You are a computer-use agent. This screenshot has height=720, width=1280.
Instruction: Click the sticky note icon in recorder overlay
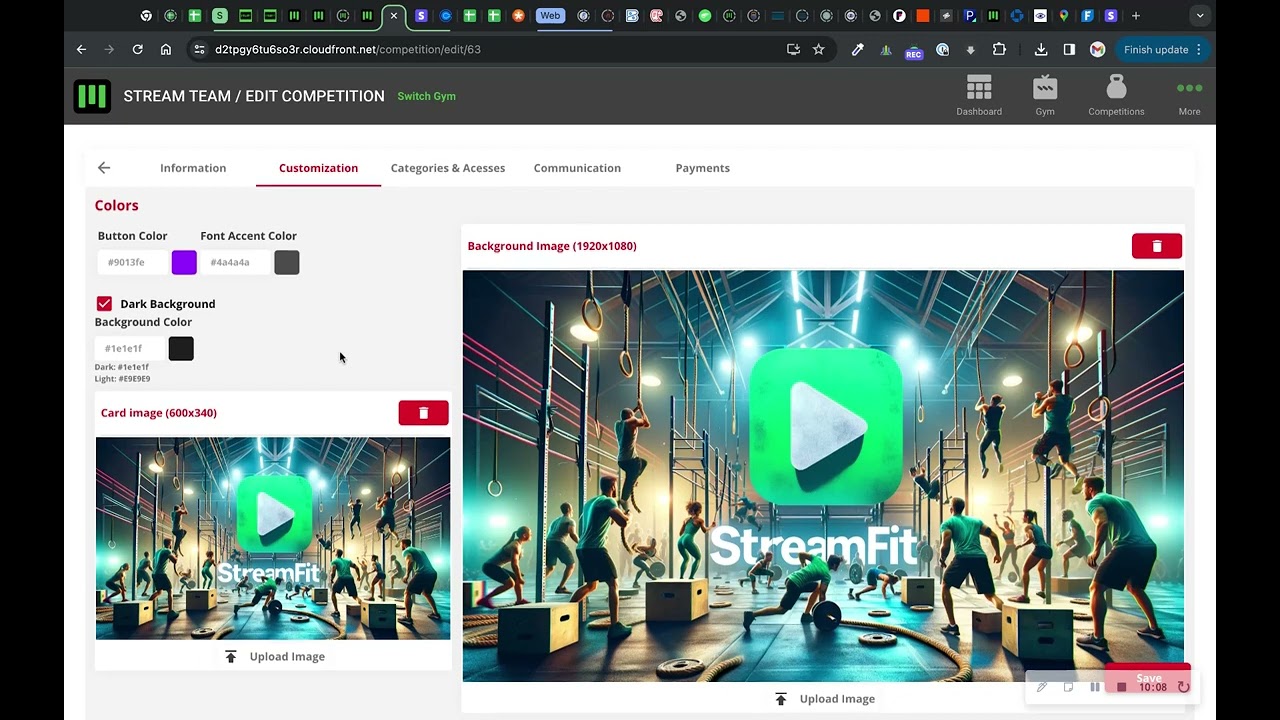tap(1069, 687)
